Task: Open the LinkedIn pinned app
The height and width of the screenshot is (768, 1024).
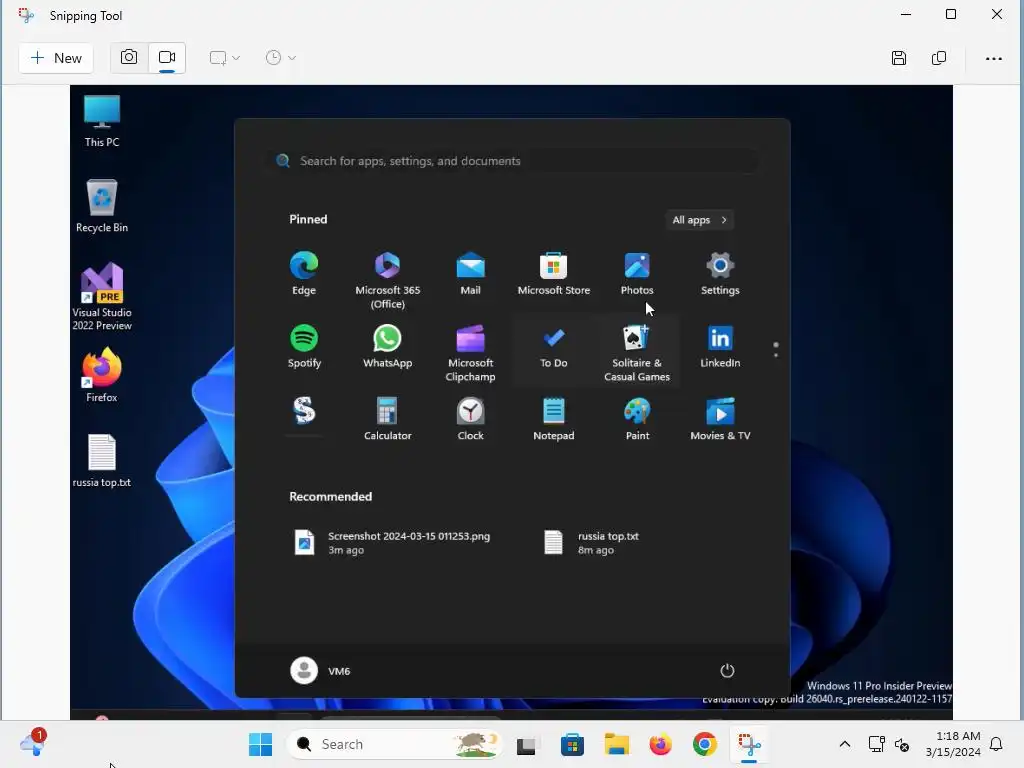Action: (x=720, y=347)
